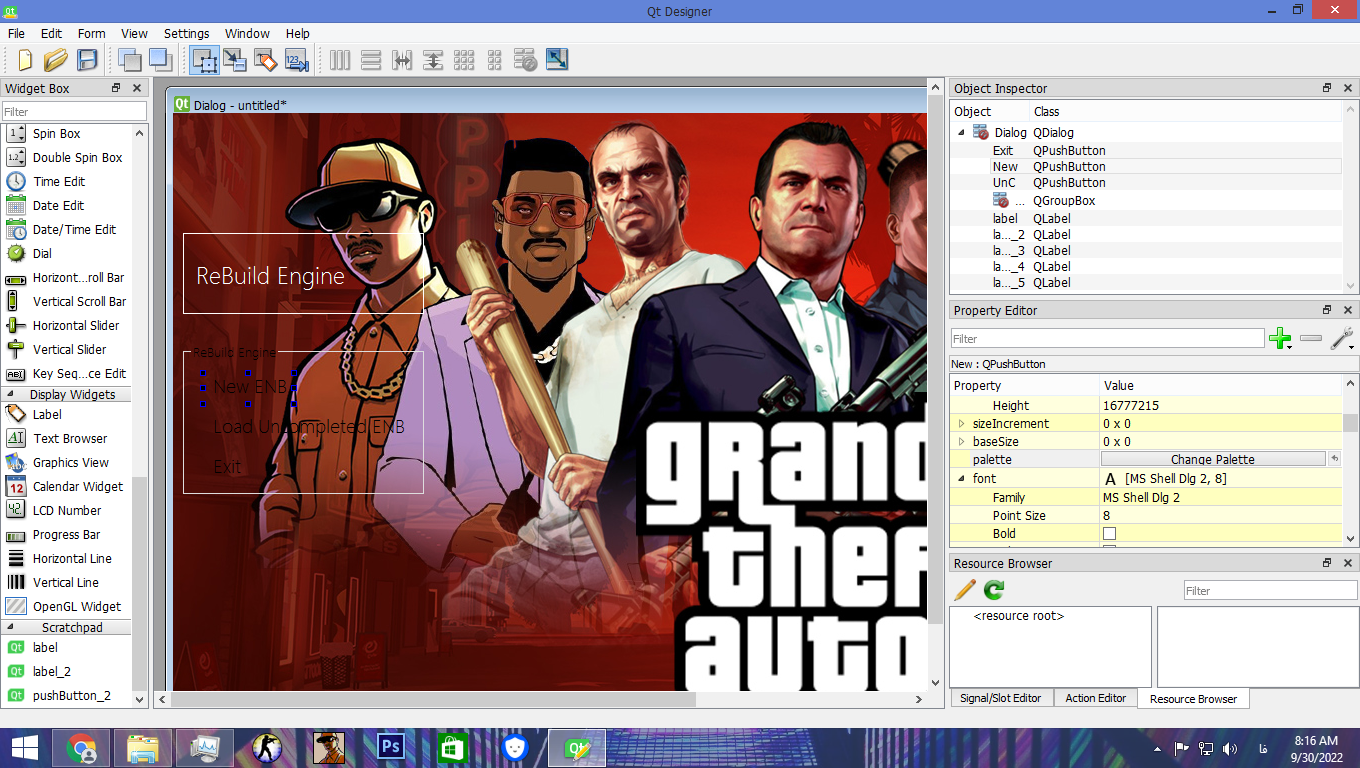Click the Break Layout toolbar icon
This screenshot has width=1360, height=768.
525,60
